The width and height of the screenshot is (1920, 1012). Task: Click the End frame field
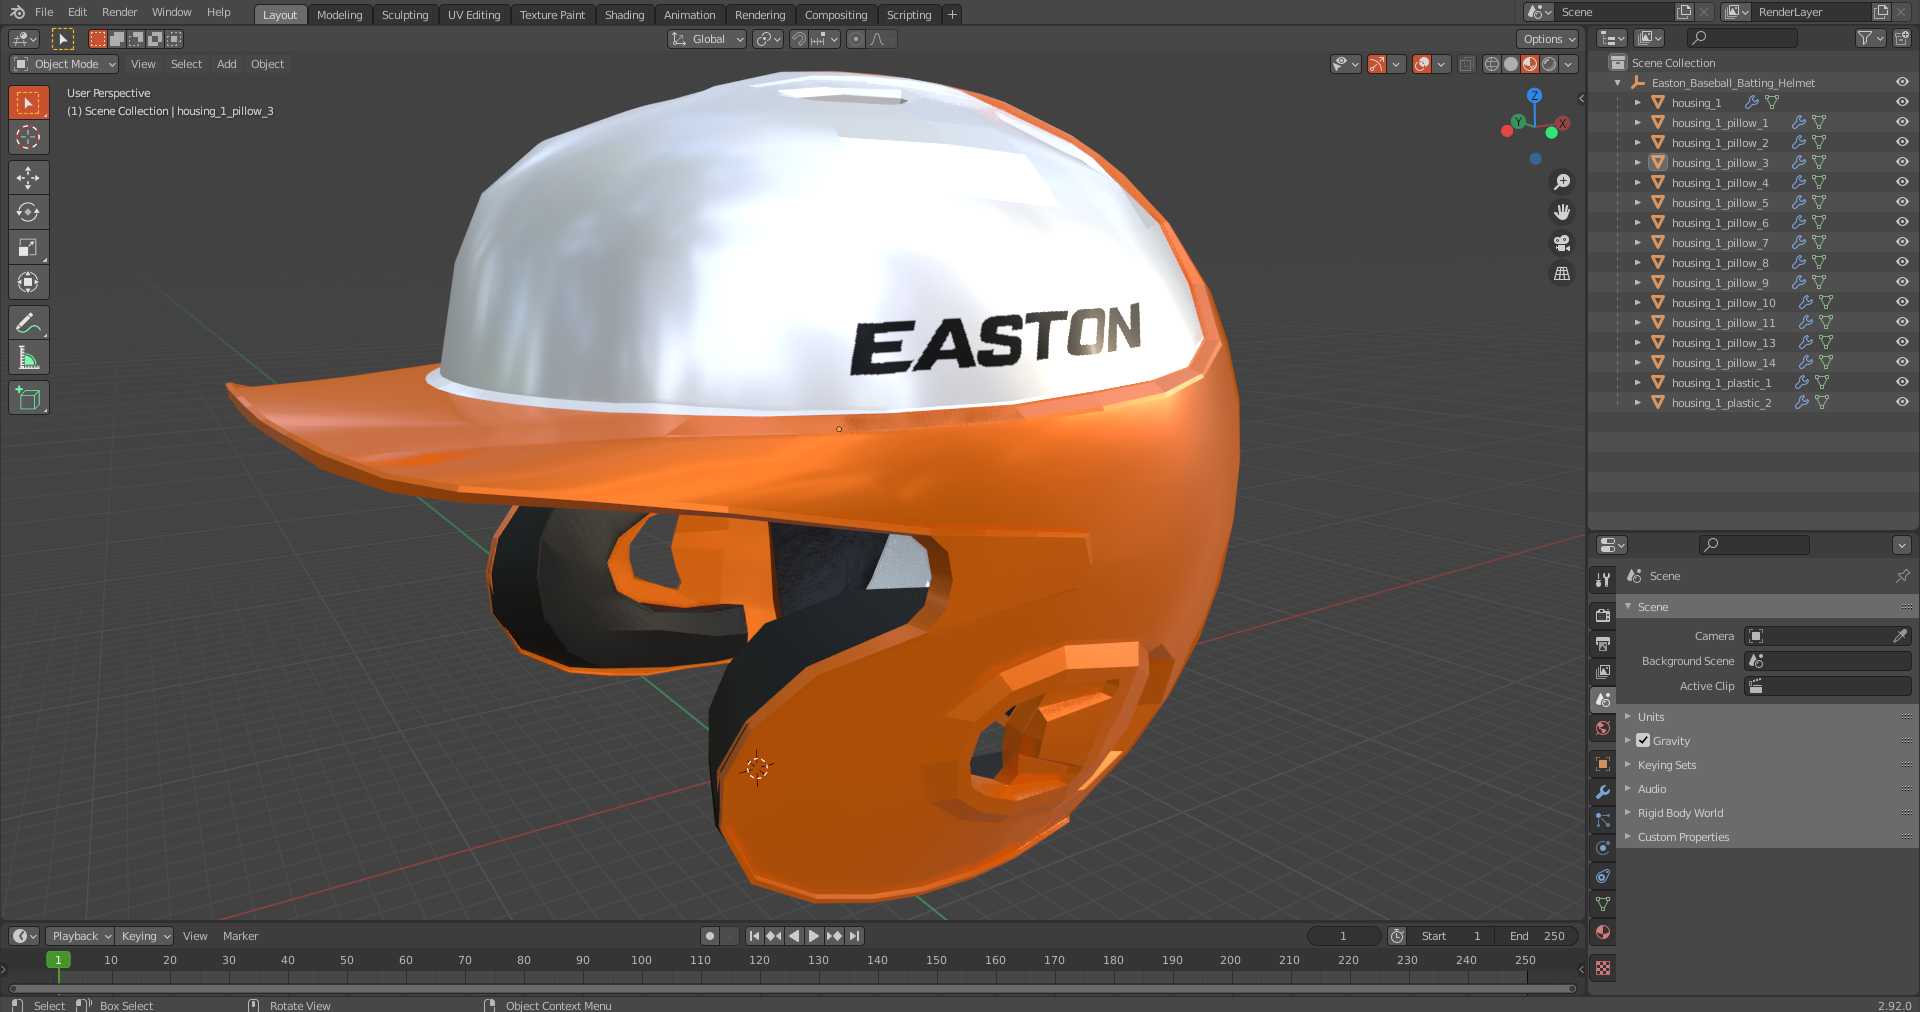coord(1538,936)
